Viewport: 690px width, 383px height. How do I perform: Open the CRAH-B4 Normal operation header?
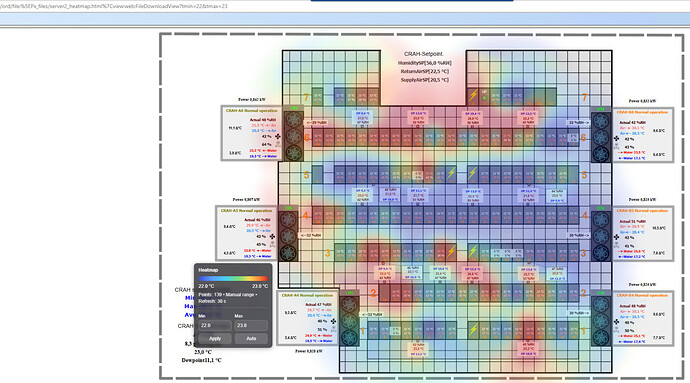coord(642,295)
